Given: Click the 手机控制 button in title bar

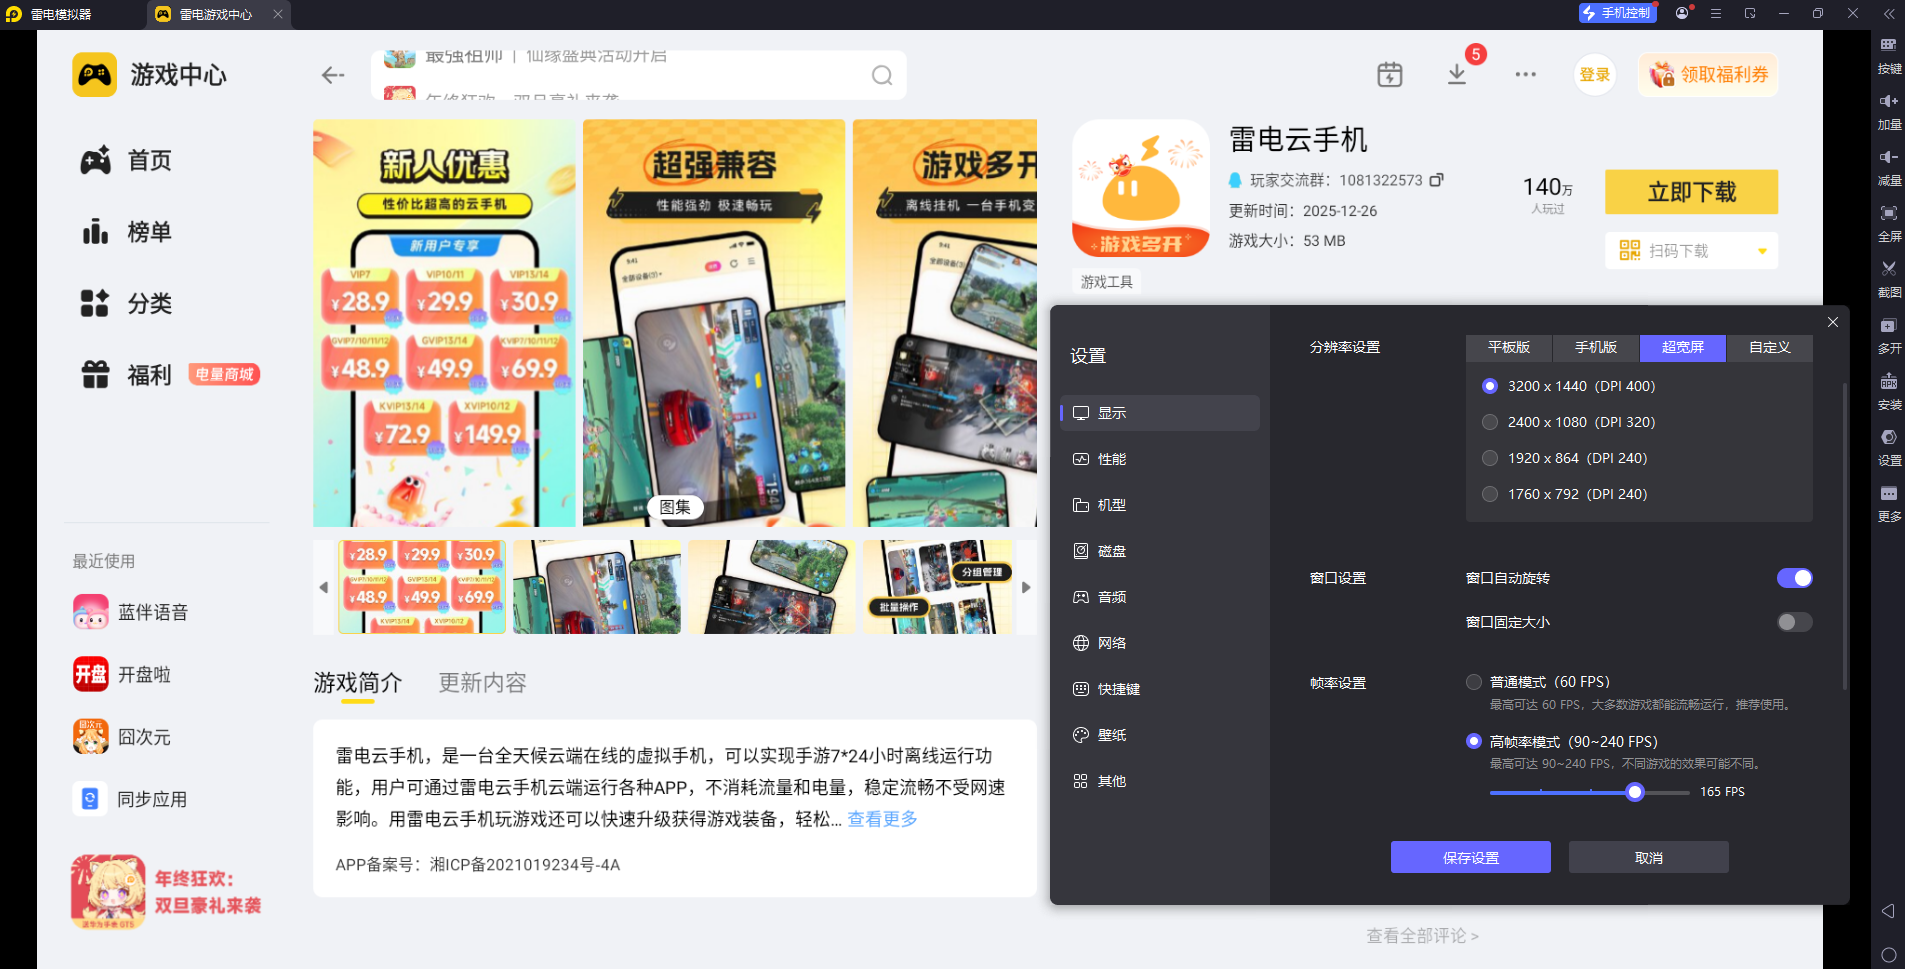Looking at the screenshot, I should (x=1617, y=13).
